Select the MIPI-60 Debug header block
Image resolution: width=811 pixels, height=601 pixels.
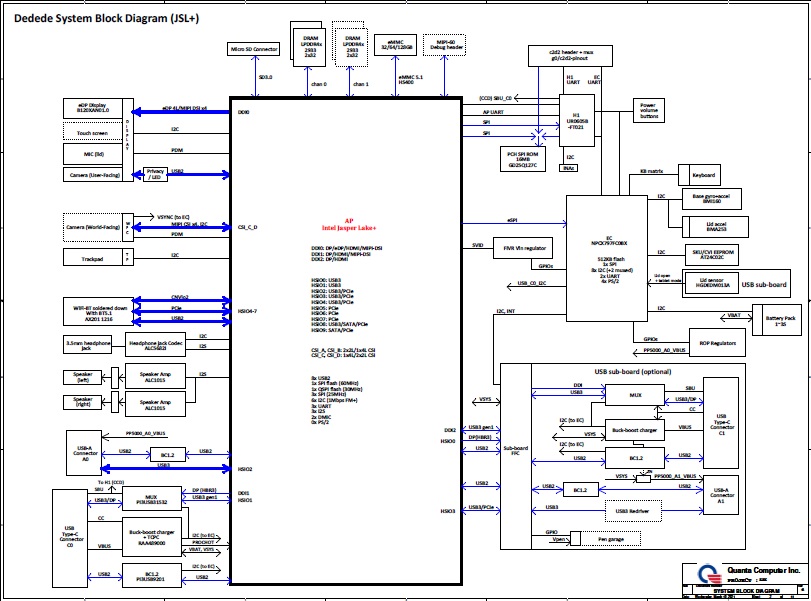coord(444,45)
